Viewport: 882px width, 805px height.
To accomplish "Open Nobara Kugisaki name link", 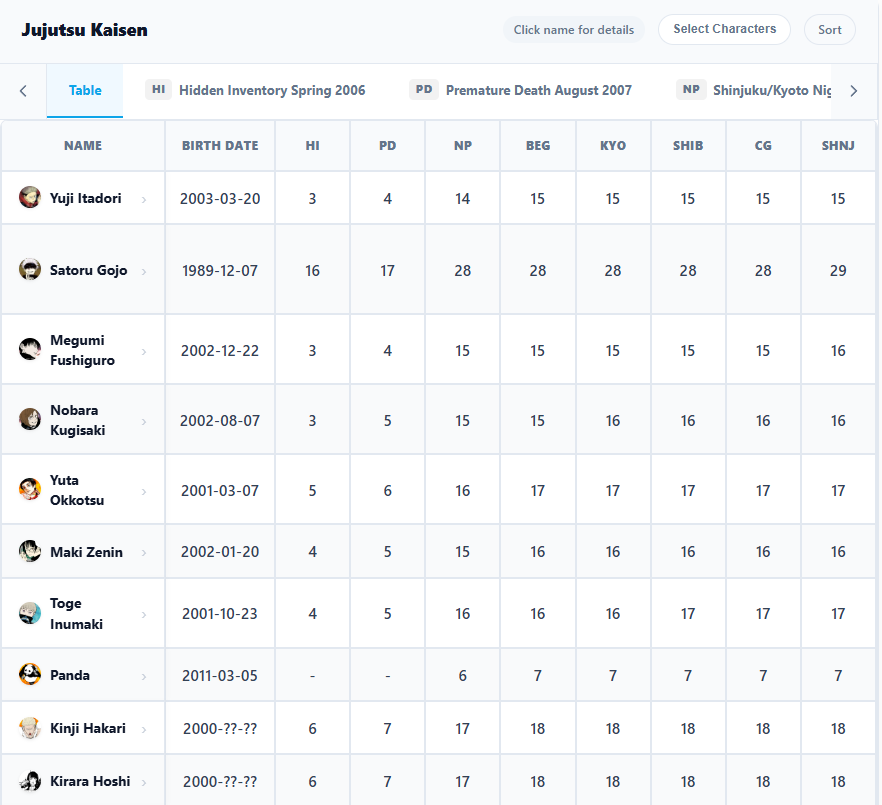I will coord(78,420).
